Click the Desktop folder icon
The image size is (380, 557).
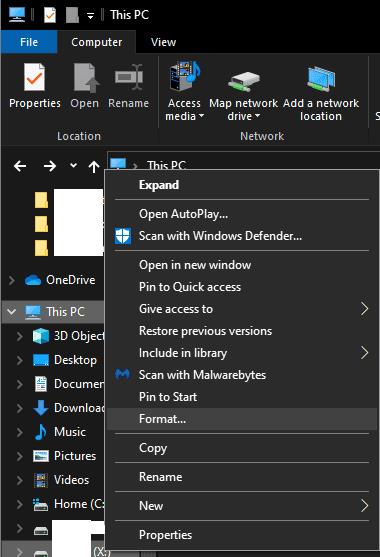point(41,360)
